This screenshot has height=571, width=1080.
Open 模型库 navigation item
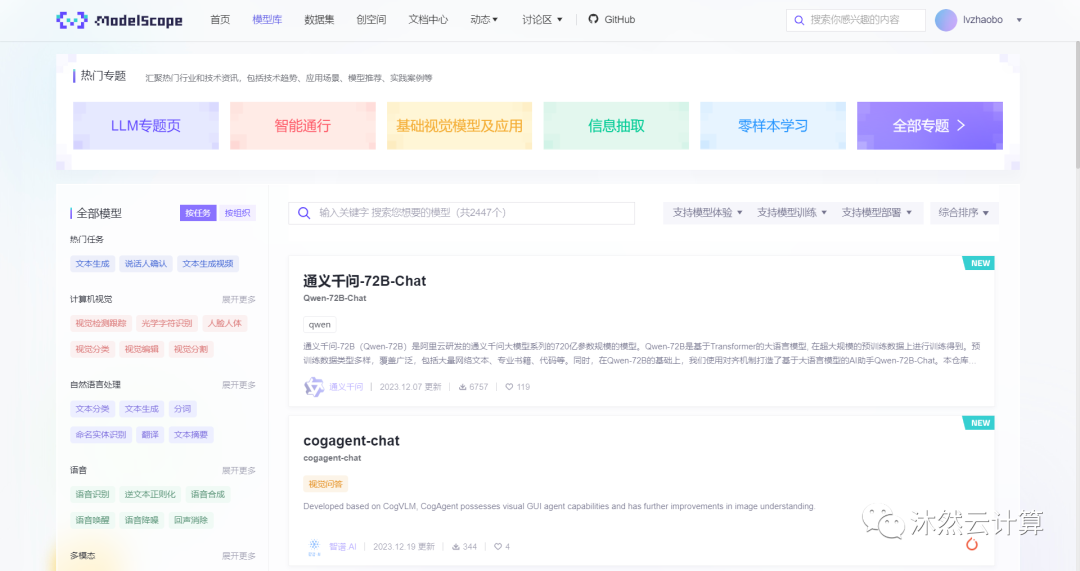[267, 20]
